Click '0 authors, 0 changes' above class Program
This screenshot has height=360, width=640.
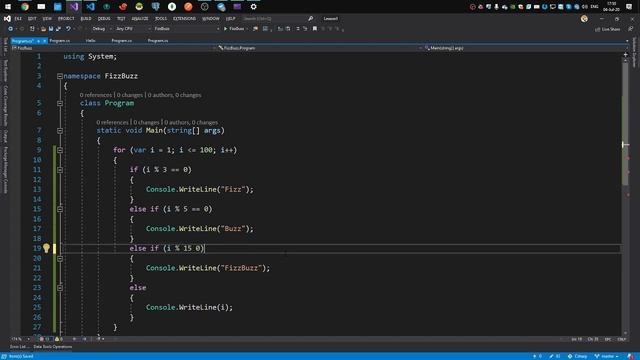coord(174,95)
